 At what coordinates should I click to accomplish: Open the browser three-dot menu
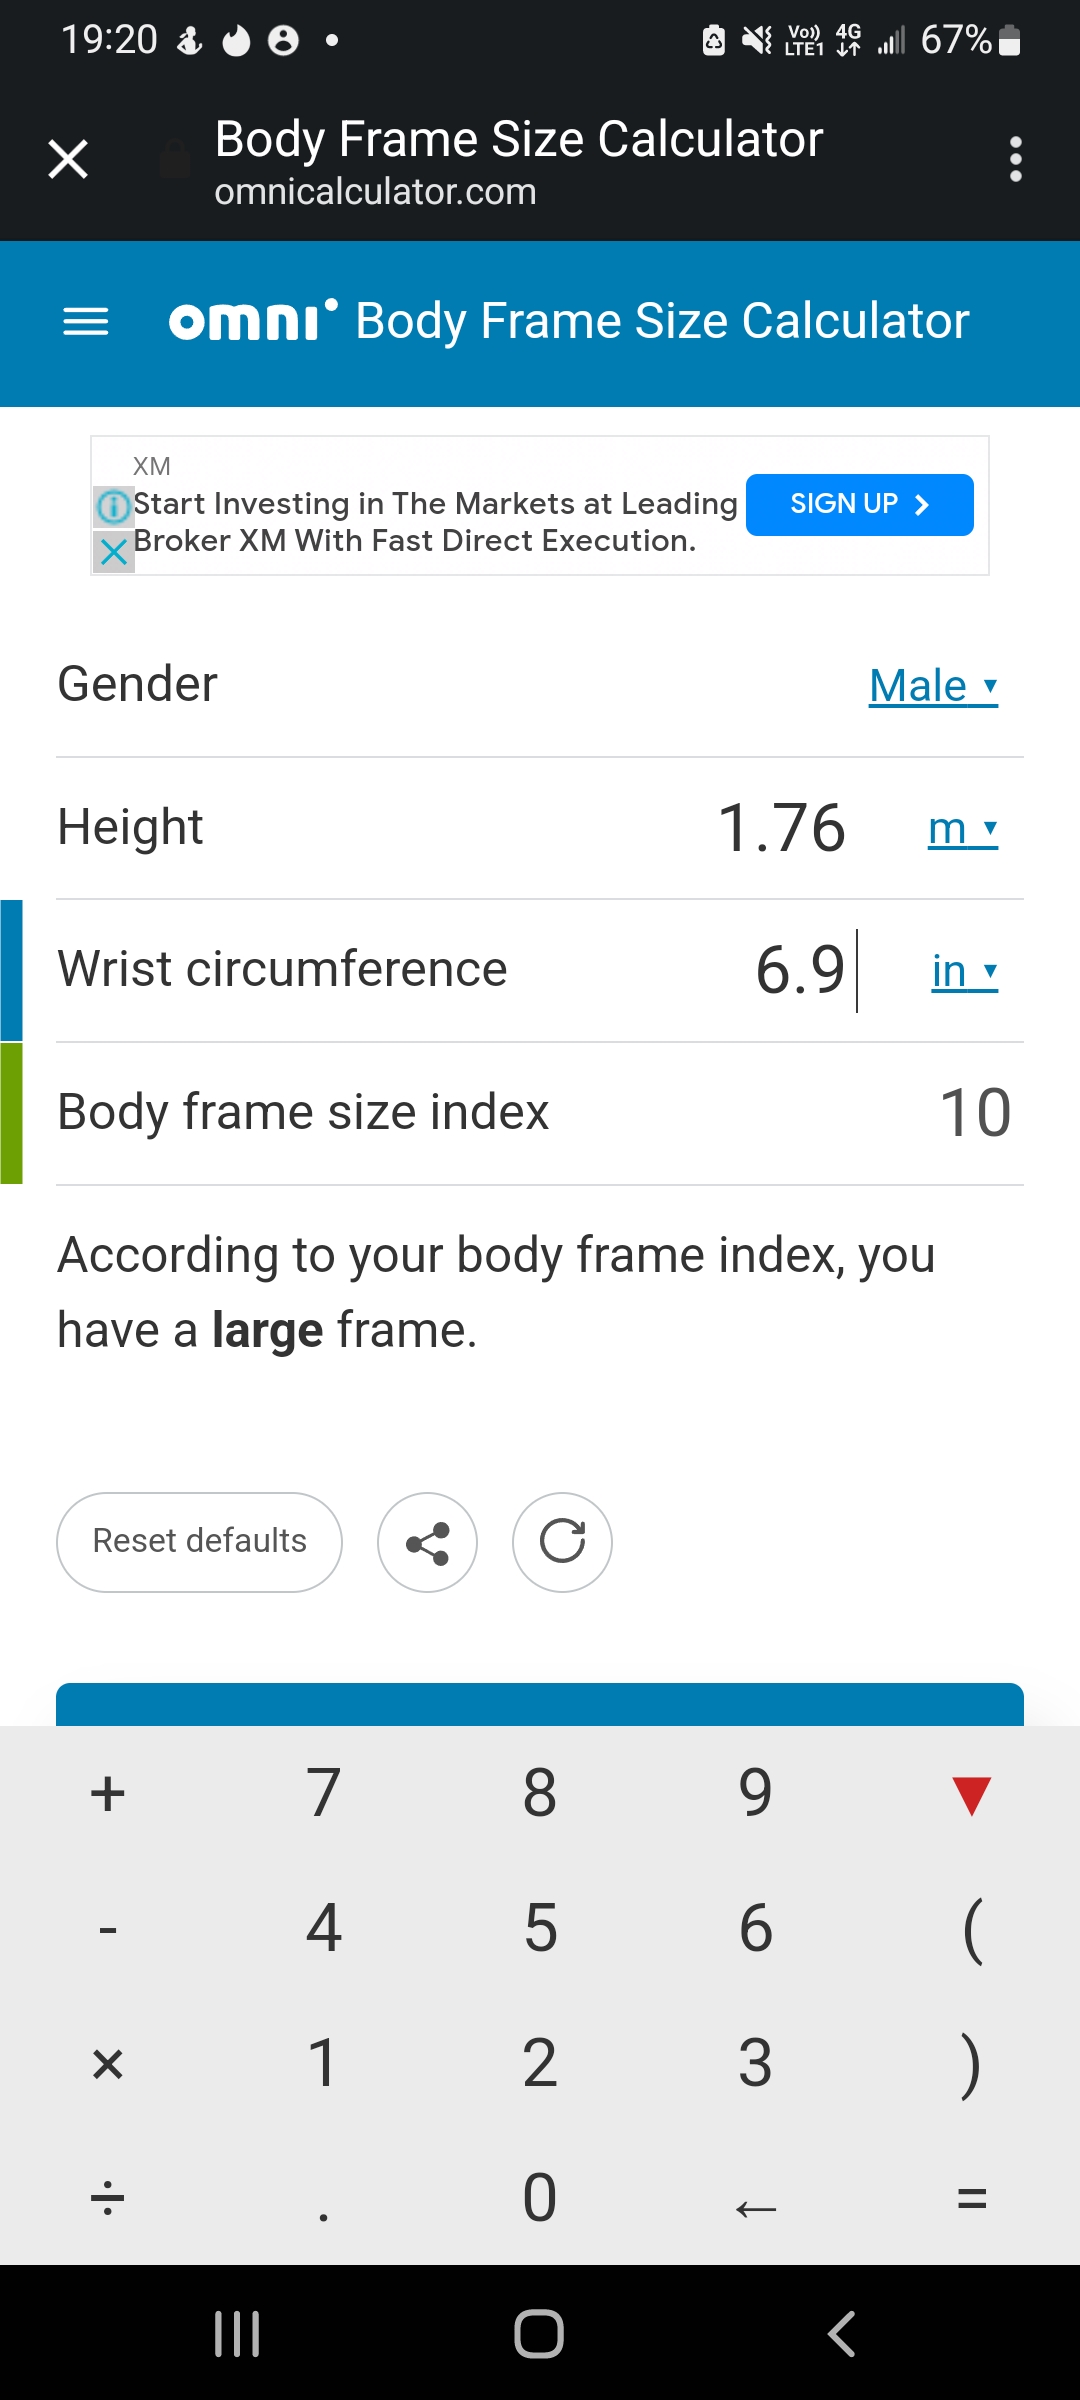[1015, 160]
